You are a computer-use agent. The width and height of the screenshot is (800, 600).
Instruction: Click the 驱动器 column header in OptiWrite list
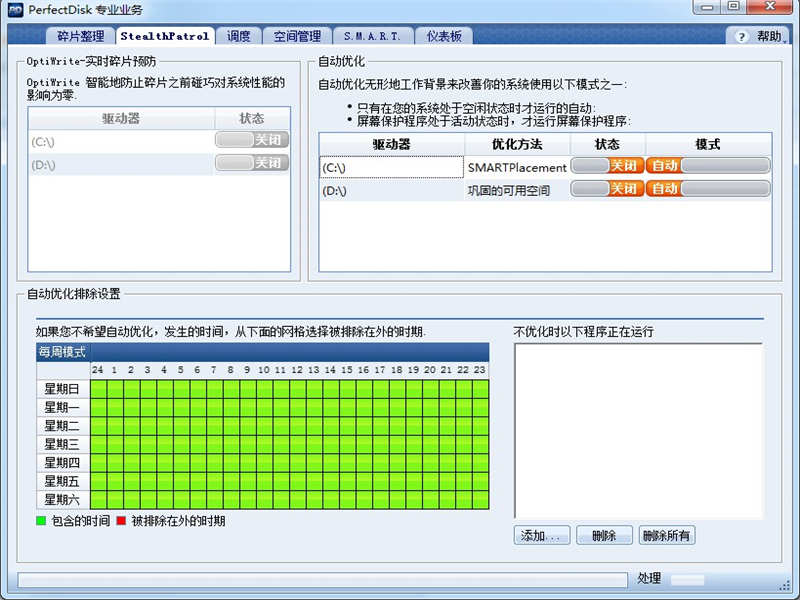tap(121, 118)
